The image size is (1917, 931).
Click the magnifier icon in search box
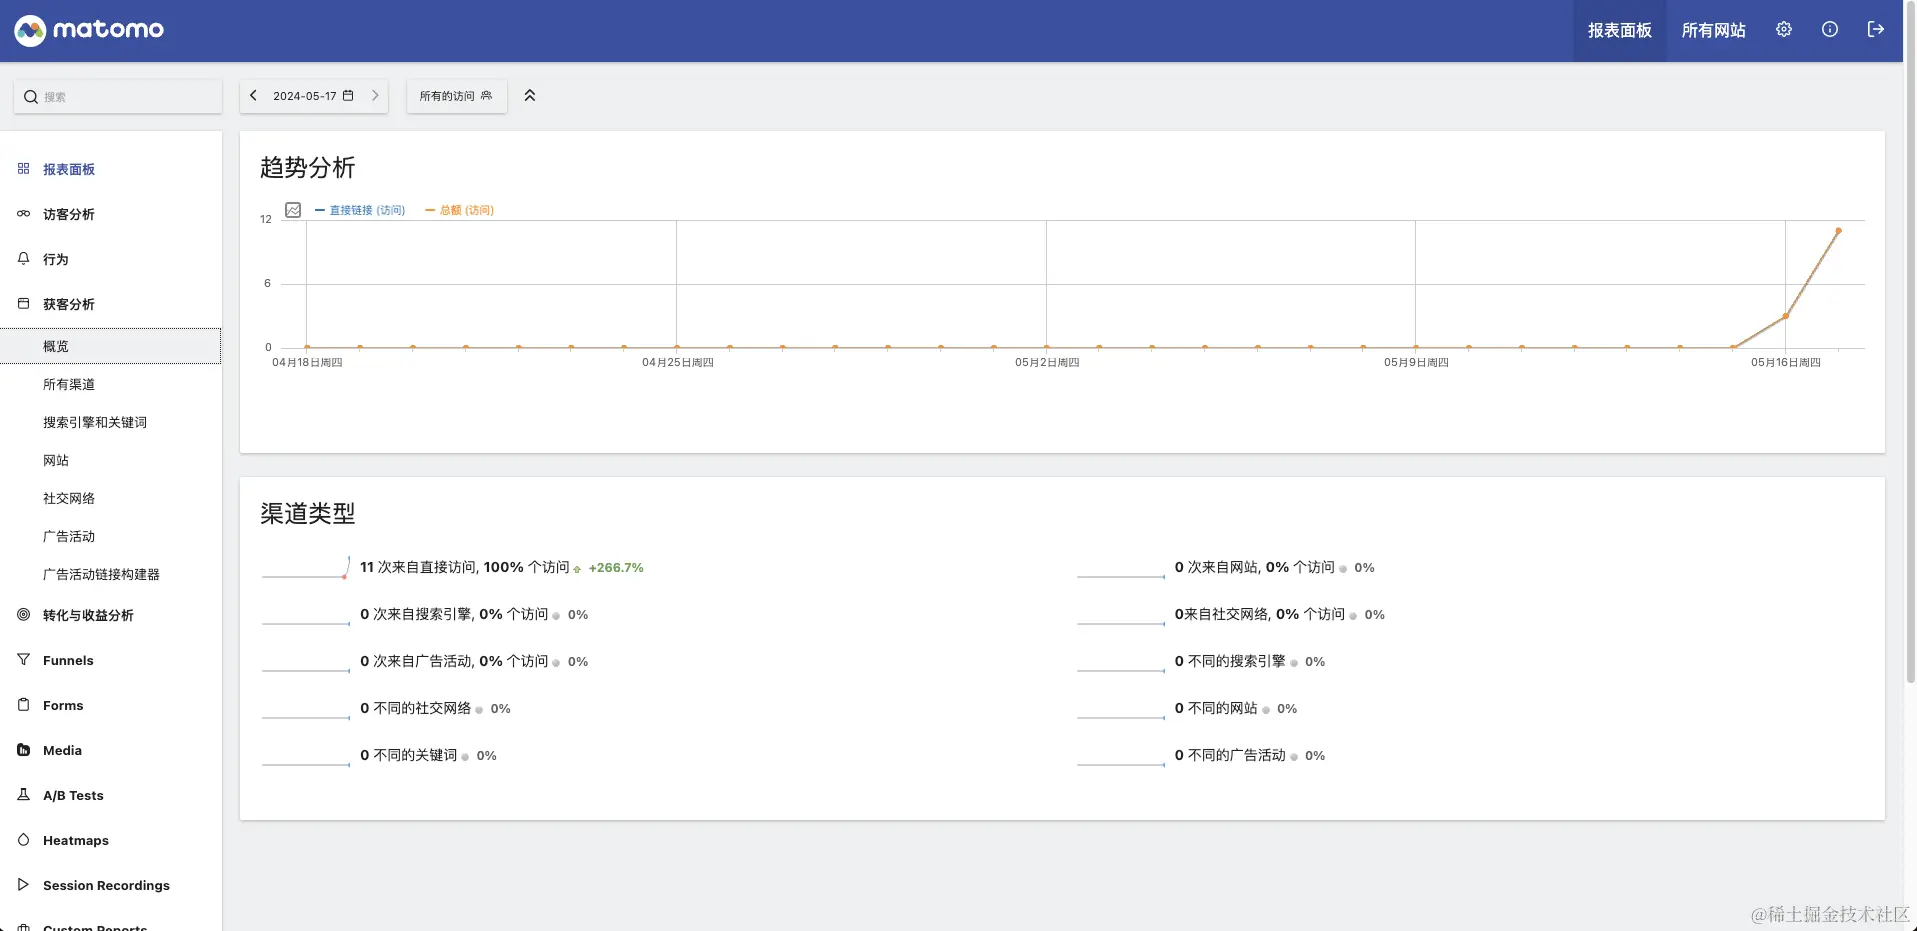click(x=31, y=97)
